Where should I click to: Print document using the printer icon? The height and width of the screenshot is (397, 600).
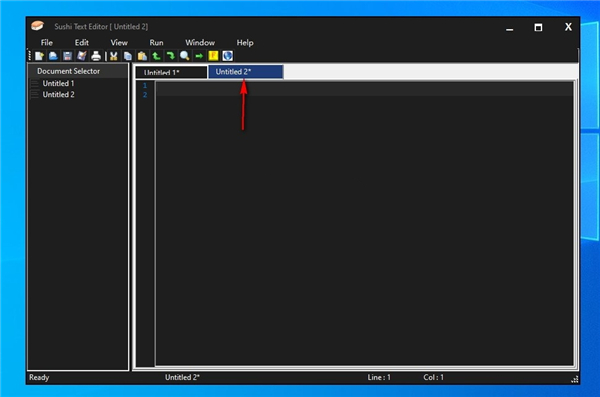[96, 56]
